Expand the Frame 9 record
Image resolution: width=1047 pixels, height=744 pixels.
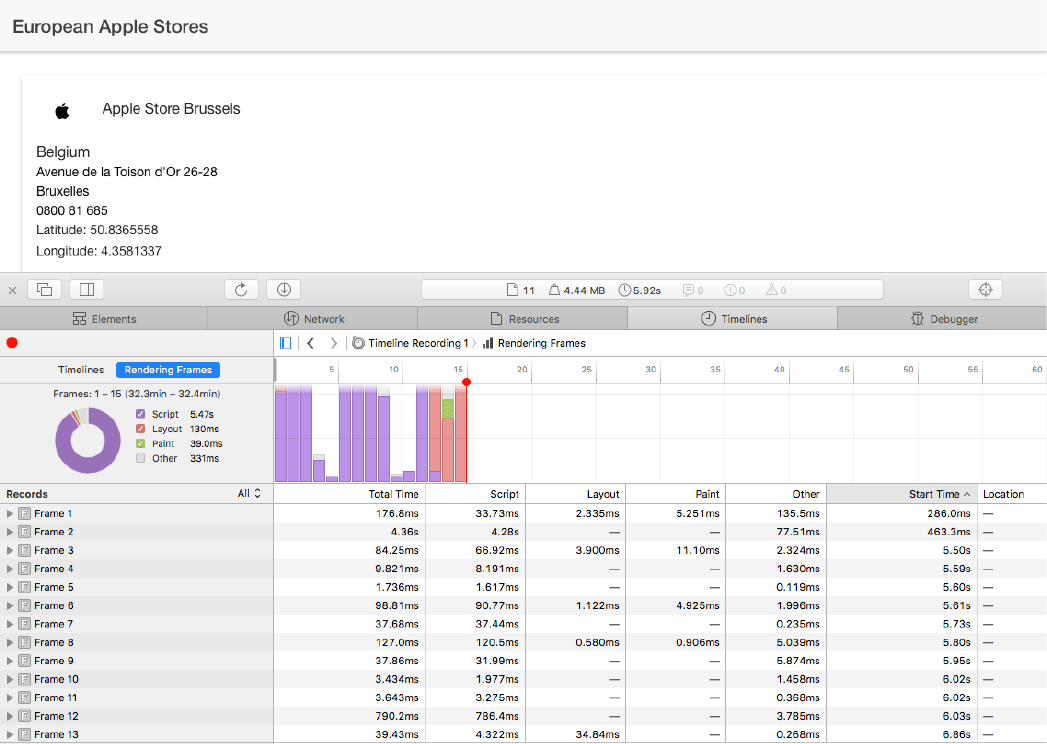point(9,661)
